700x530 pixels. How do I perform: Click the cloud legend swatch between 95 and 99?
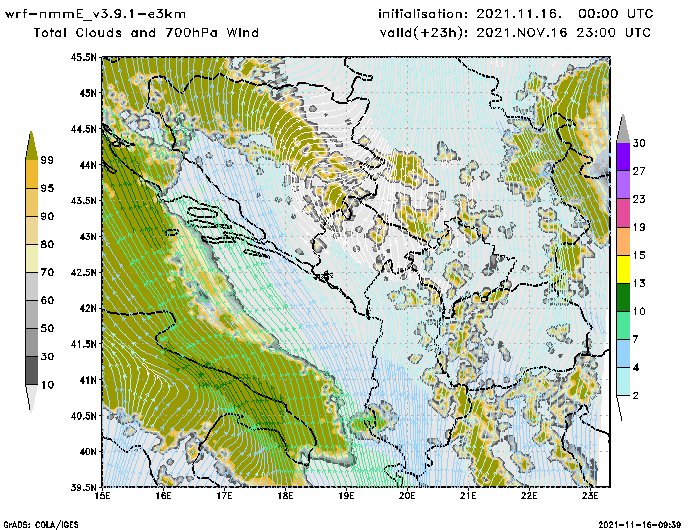[32, 174]
